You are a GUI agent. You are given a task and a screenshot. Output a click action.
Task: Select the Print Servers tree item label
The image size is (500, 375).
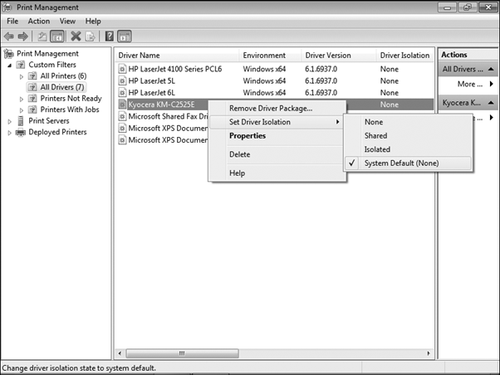49,121
